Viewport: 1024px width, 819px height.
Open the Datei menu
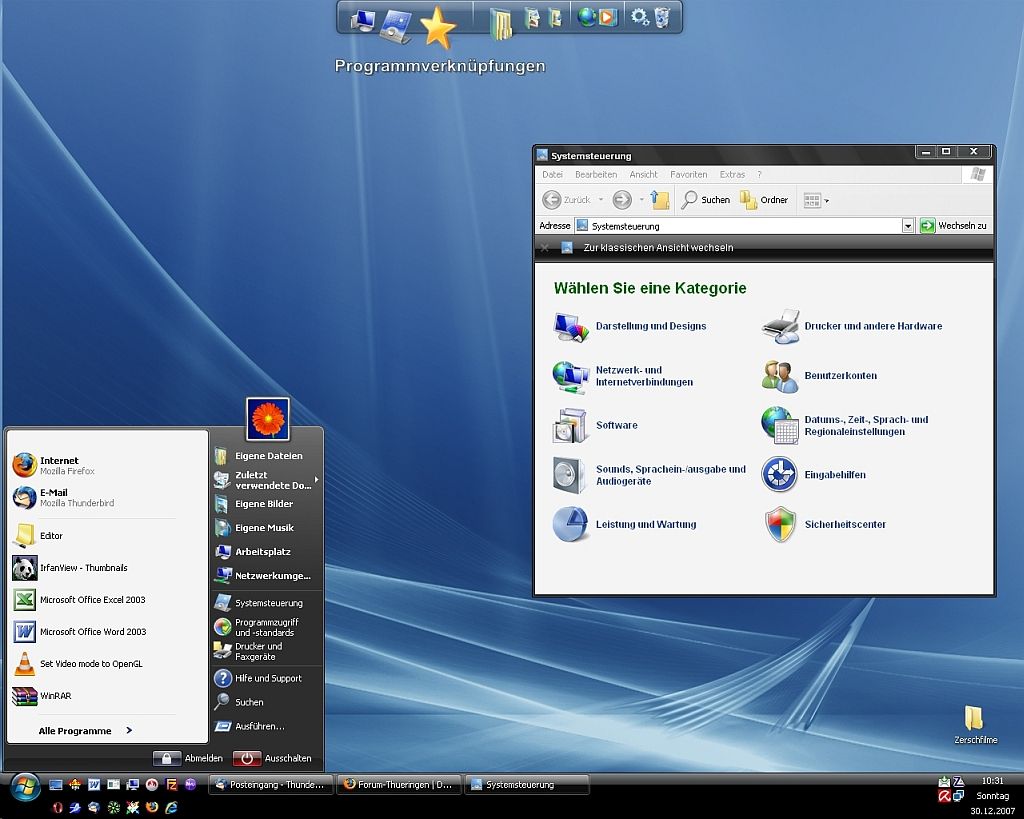(x=552, y=174)
